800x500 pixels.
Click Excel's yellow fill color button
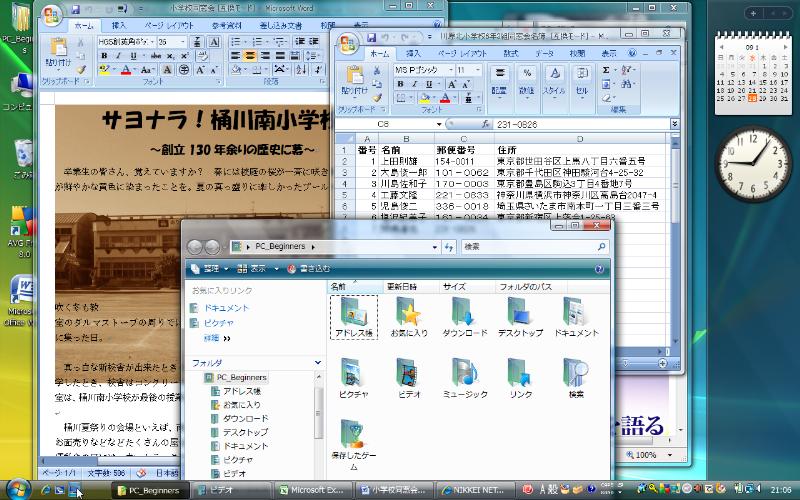coord(424,97)
